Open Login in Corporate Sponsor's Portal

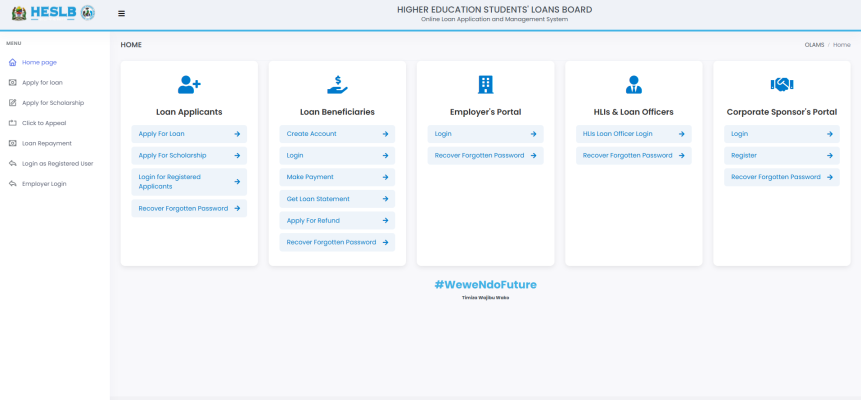(740, 134)
